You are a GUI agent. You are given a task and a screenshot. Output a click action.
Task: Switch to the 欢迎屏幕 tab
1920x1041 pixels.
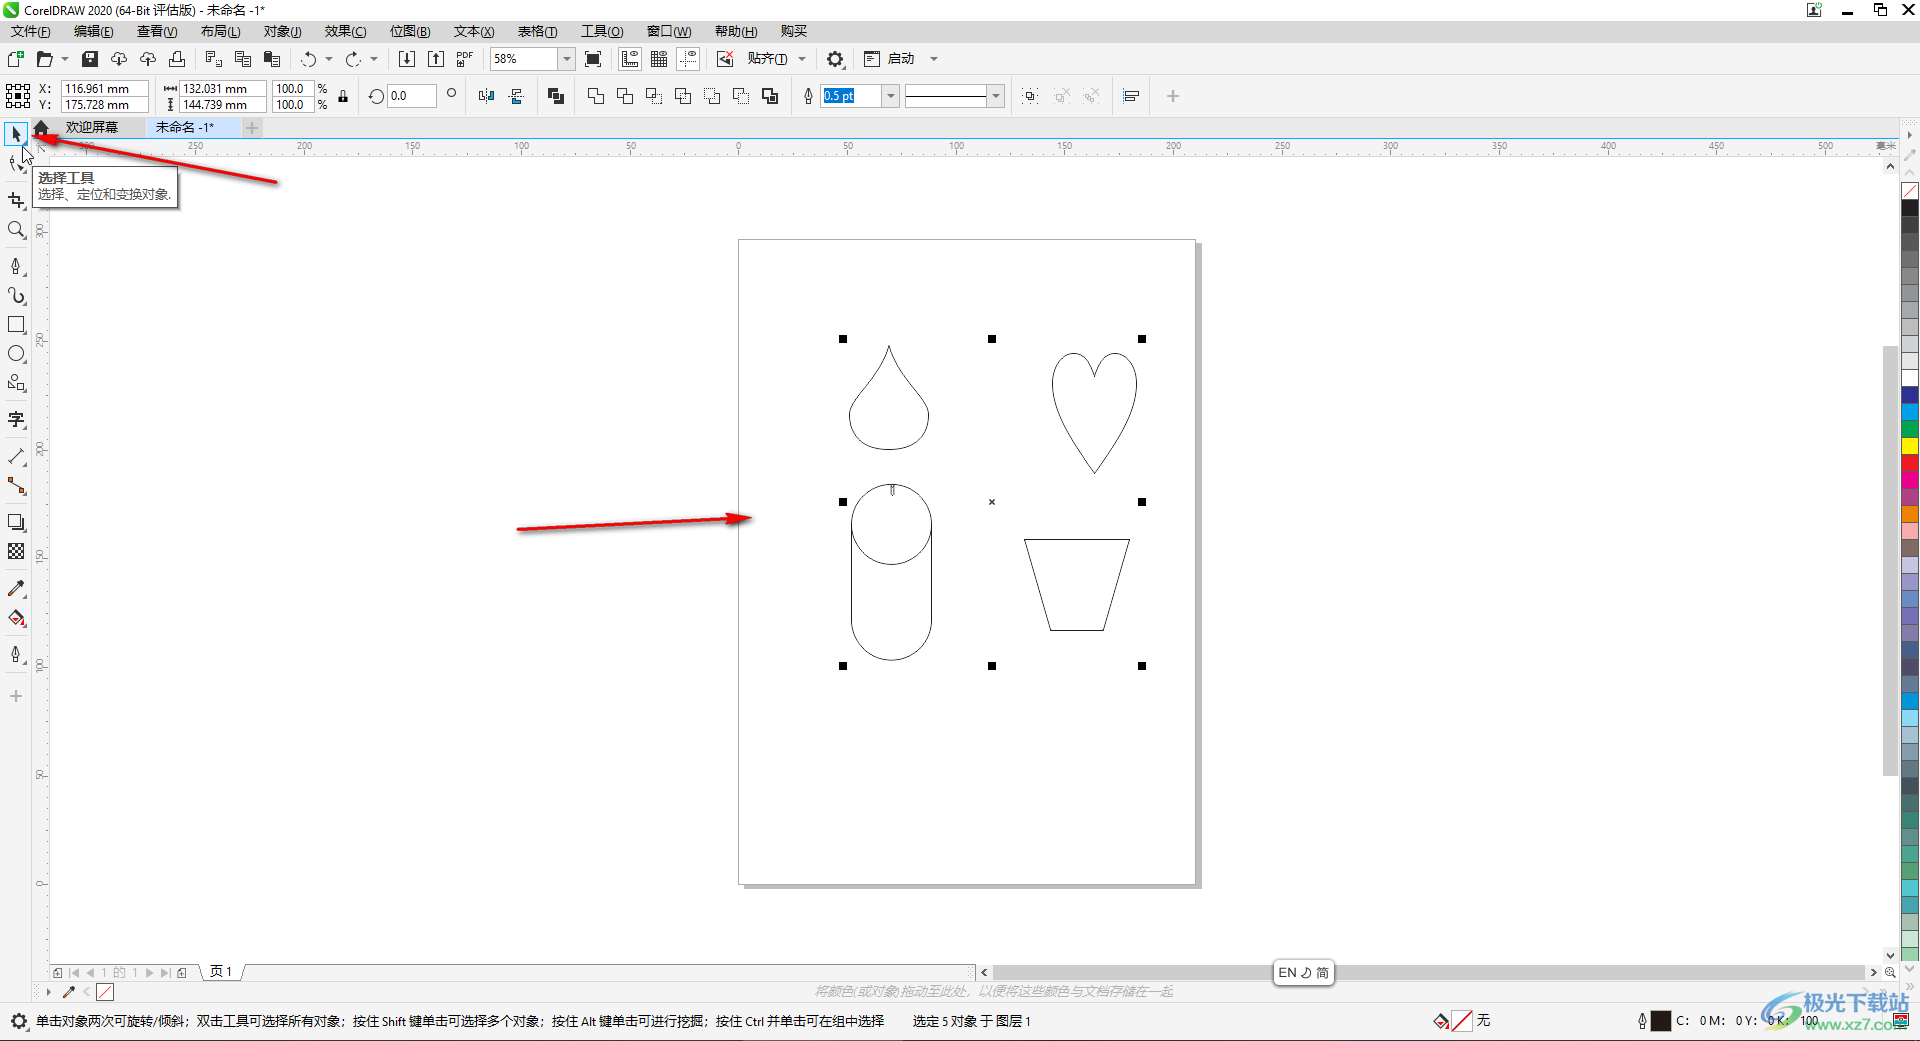(x=92, y=127)
